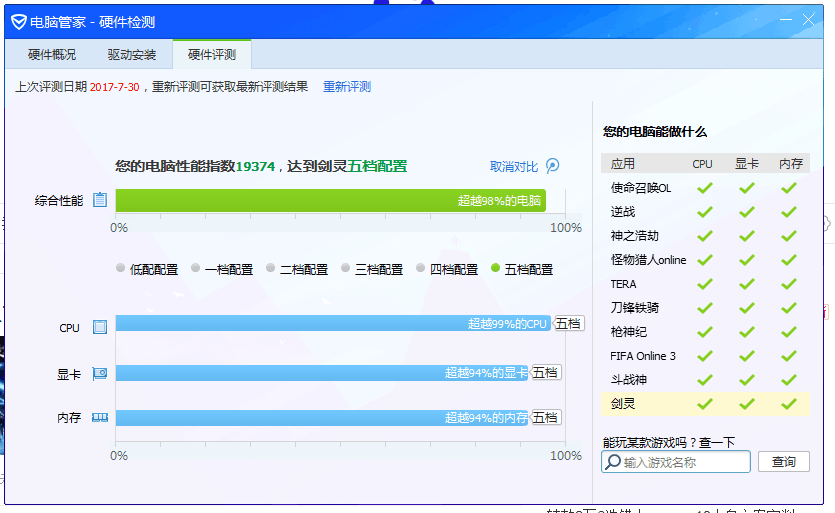
Task: Click the 显卡 checkmark for 刀锋铁骑
Action: [747, 307]
